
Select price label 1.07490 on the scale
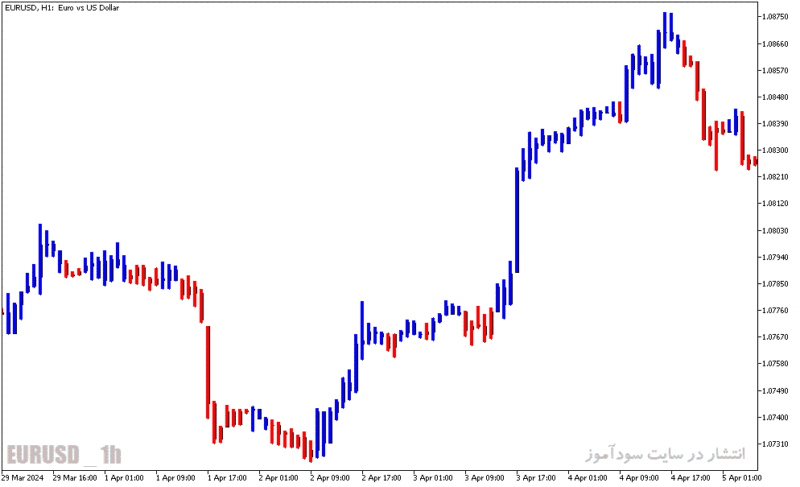[x=775, y=391]
